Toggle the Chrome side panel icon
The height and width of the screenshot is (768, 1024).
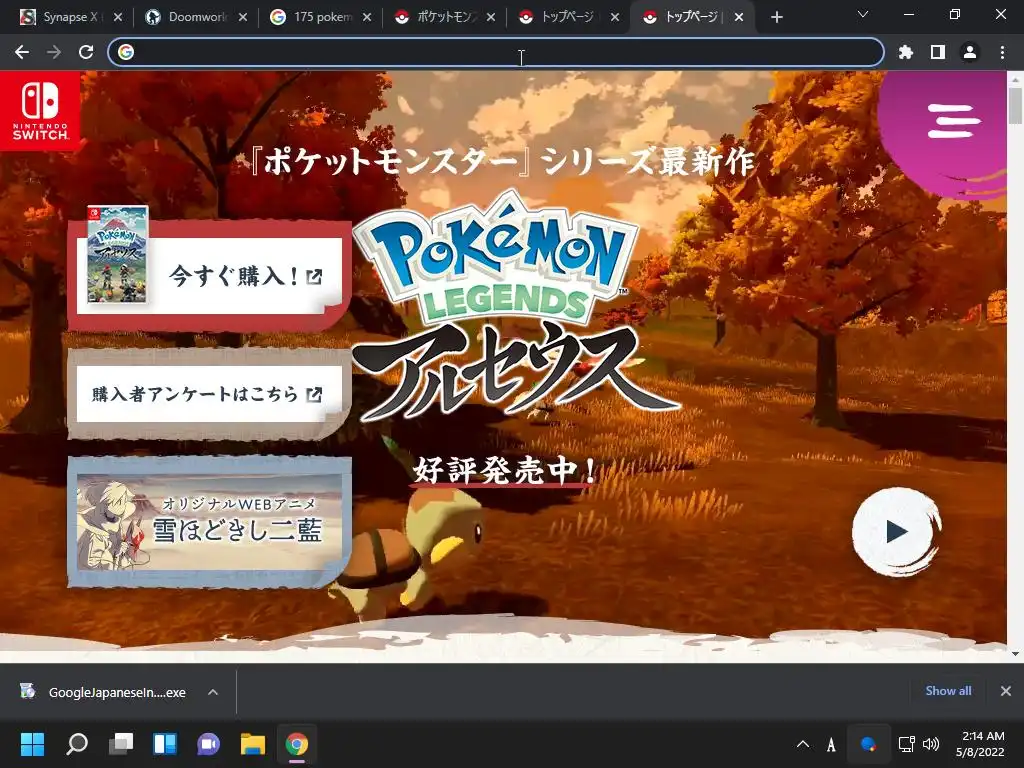938,52
